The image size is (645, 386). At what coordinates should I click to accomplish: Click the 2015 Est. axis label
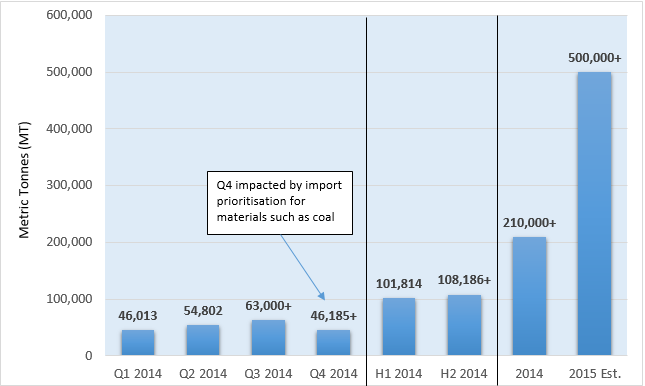coord(595,374)
